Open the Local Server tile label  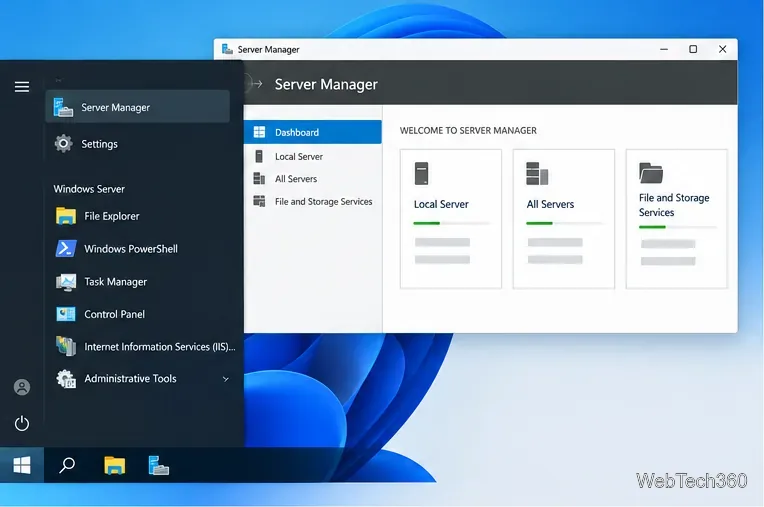[x=441, y=204]
